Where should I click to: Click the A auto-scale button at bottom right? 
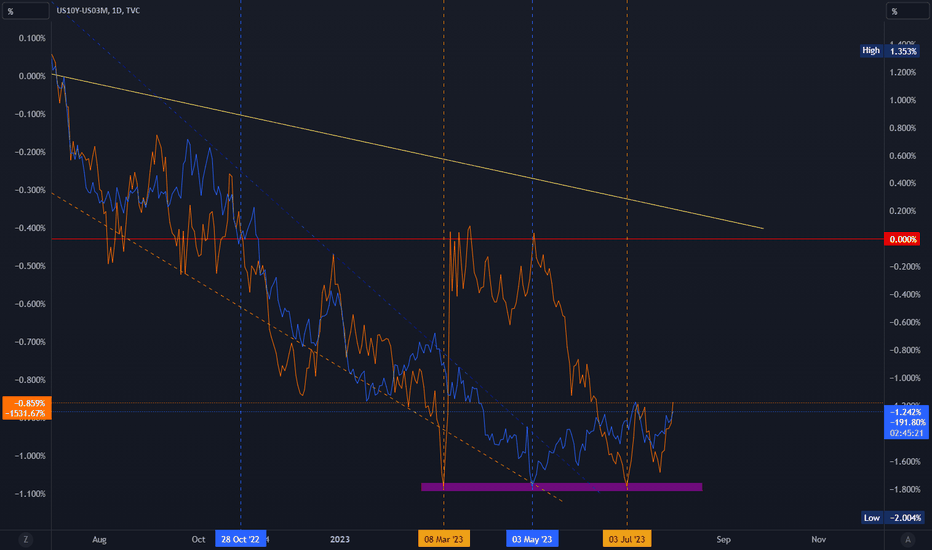coord(907,539)
